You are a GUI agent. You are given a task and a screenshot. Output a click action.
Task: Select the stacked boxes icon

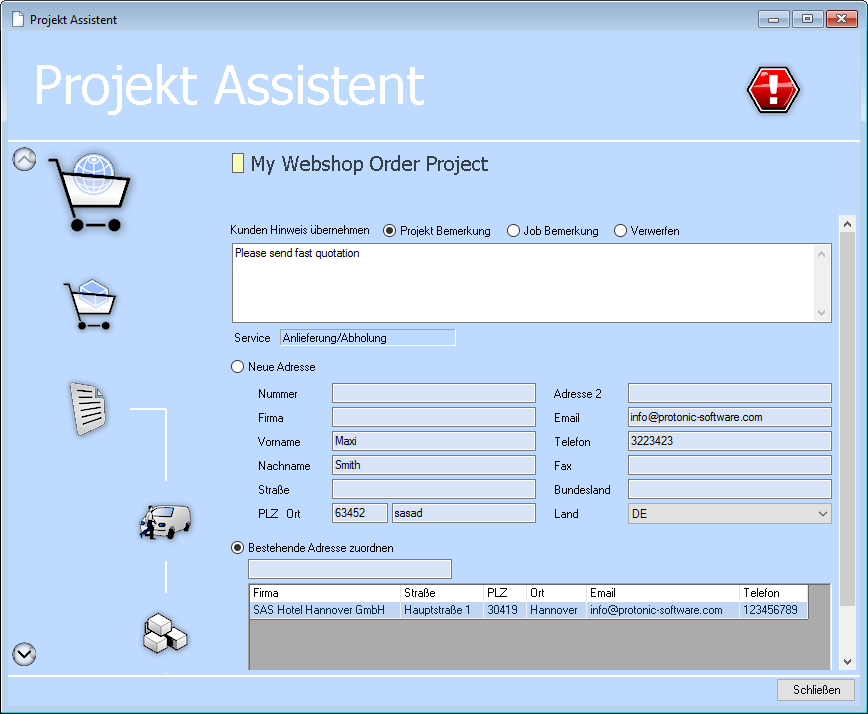[x=164, y=633]
